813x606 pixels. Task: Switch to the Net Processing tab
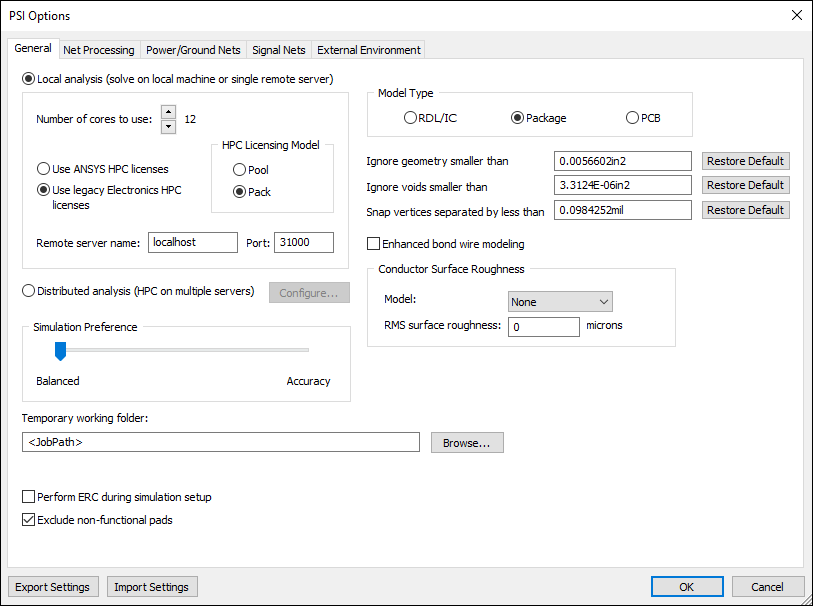(x=98, y=50)
